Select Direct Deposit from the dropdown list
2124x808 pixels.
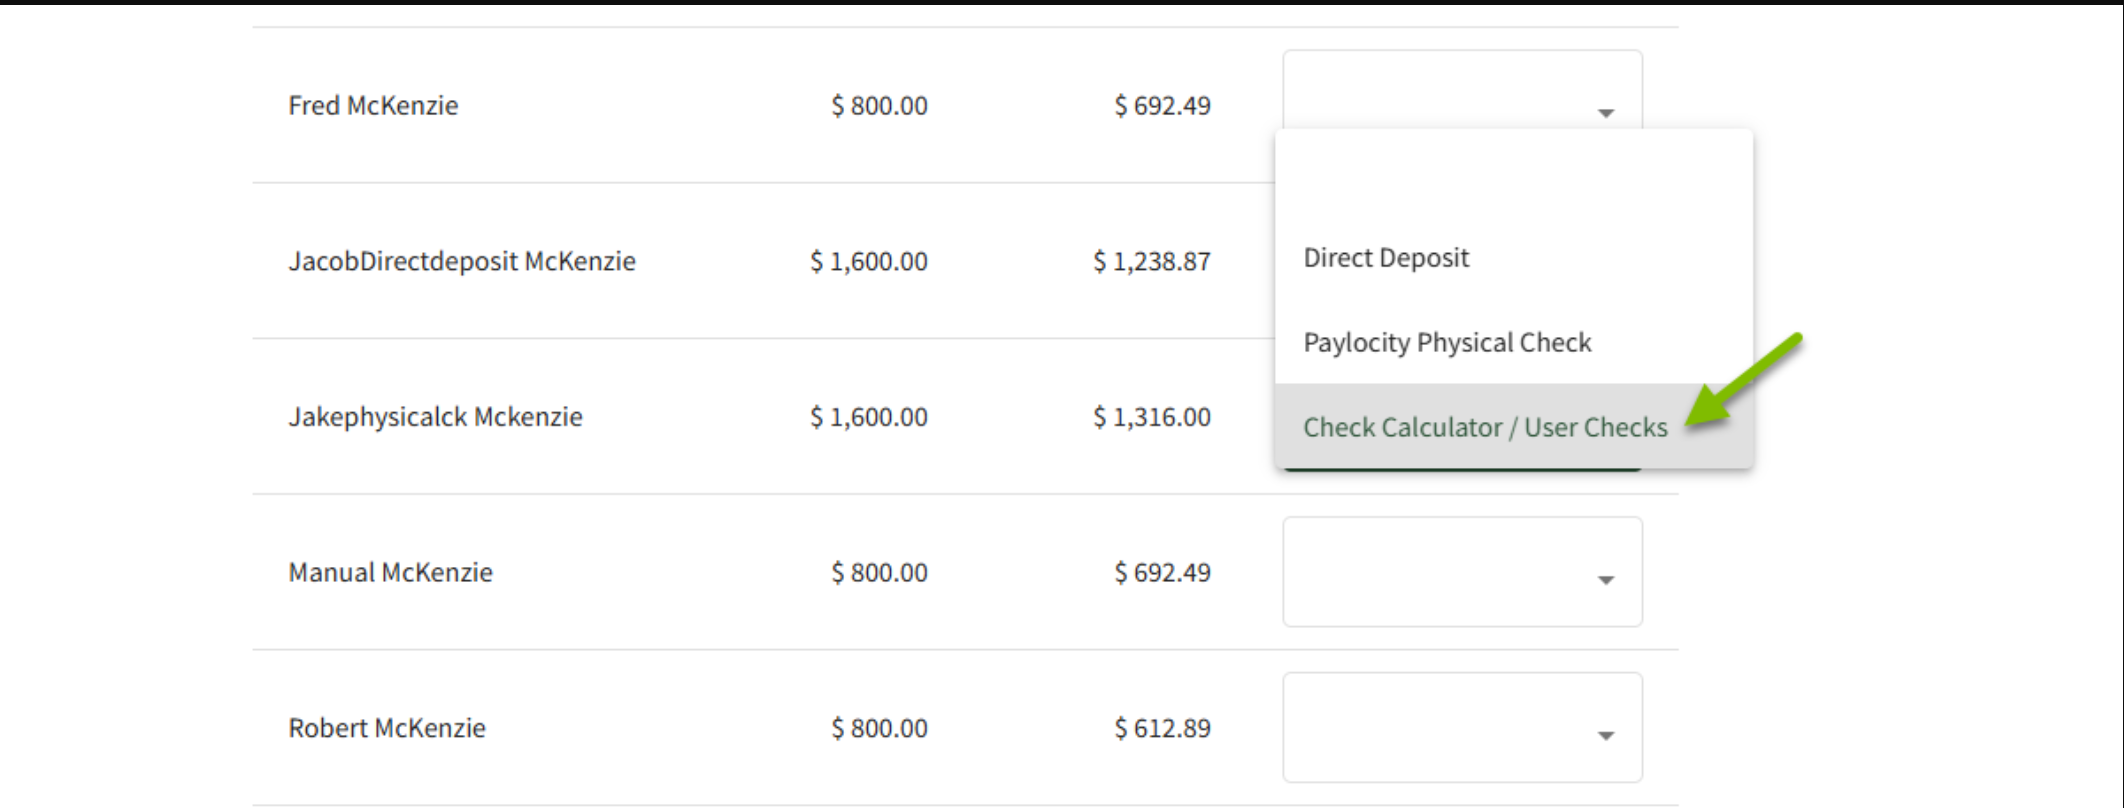tap(1385, 257)
